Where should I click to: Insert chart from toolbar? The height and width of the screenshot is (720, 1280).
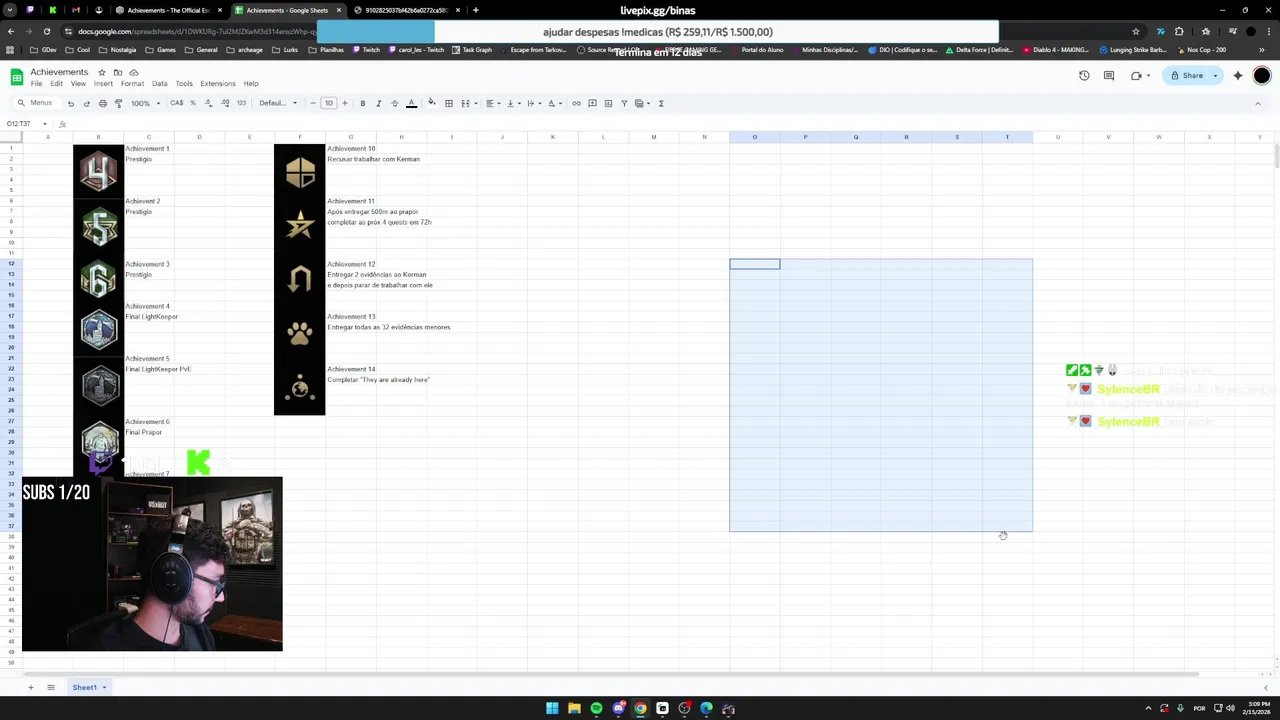(x=608, y=103)
